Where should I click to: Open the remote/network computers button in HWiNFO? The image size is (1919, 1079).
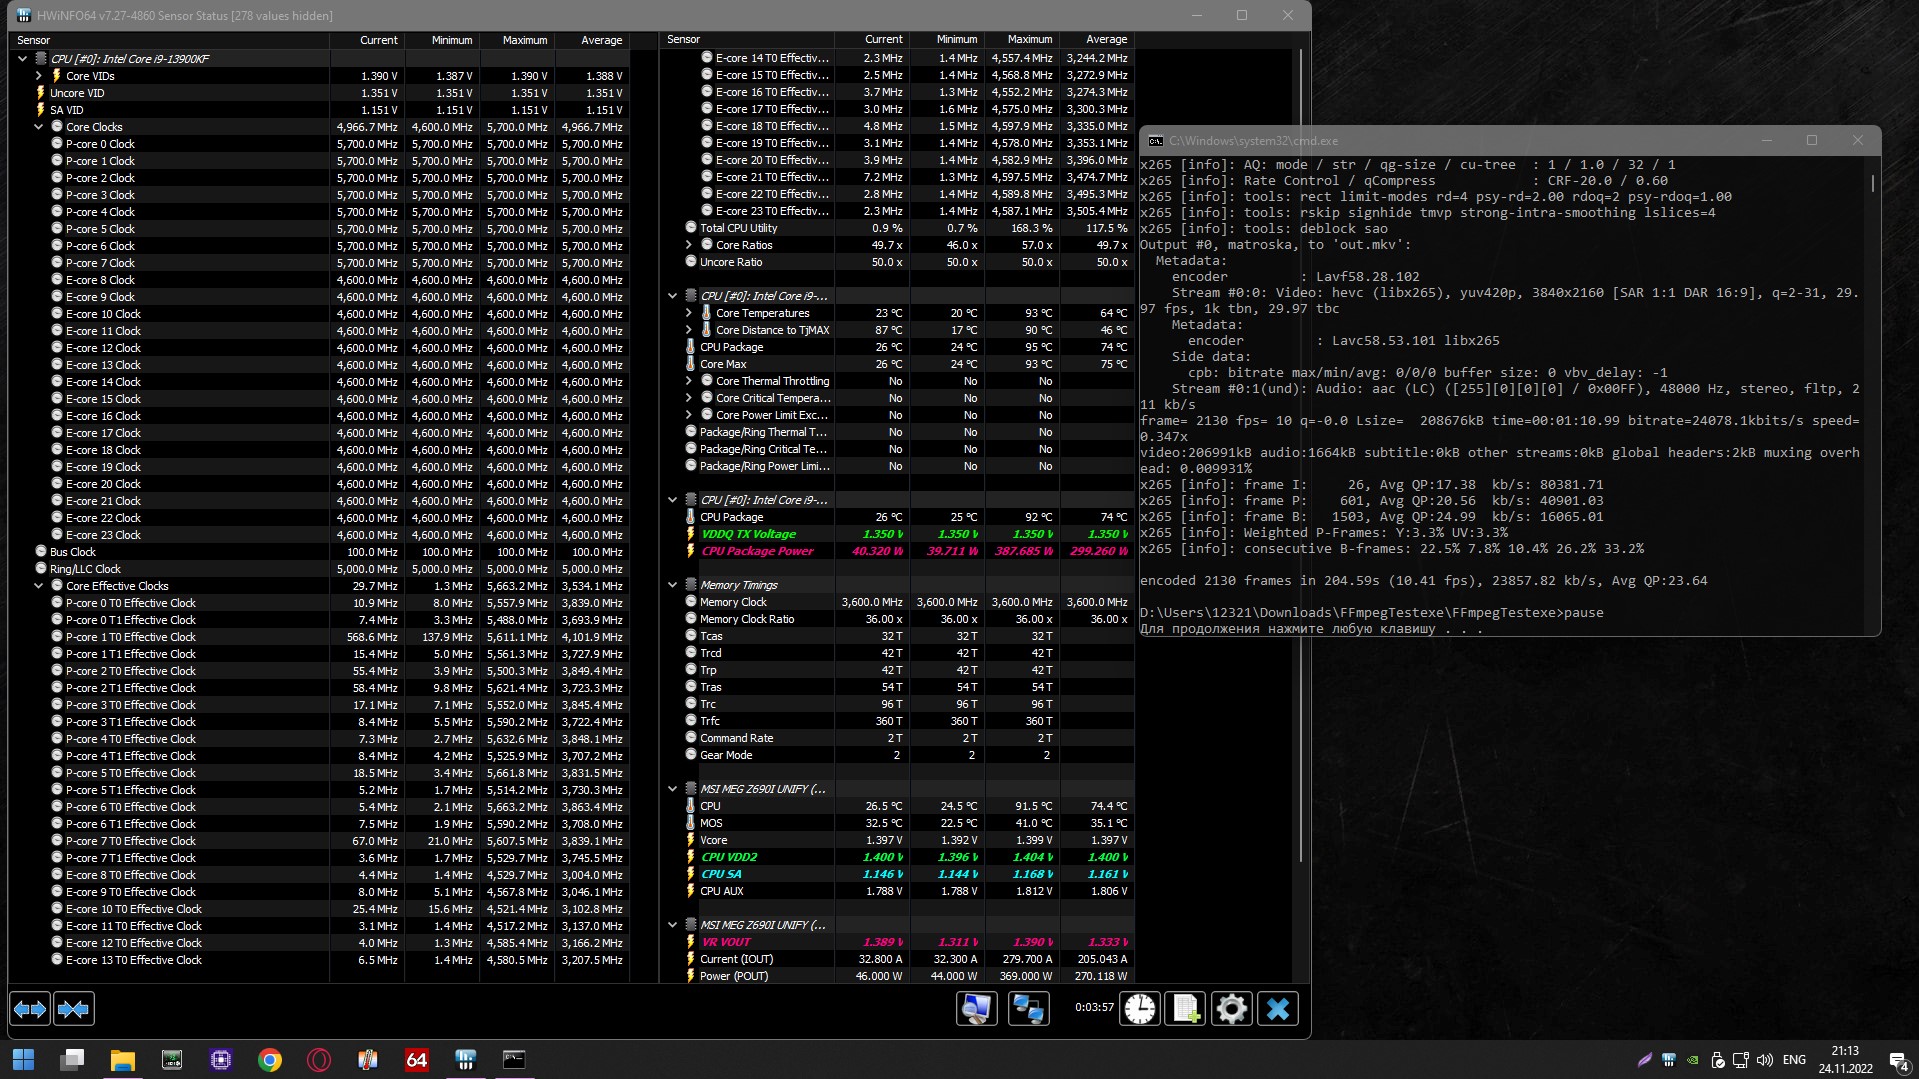click(x=1028, y=1009)
